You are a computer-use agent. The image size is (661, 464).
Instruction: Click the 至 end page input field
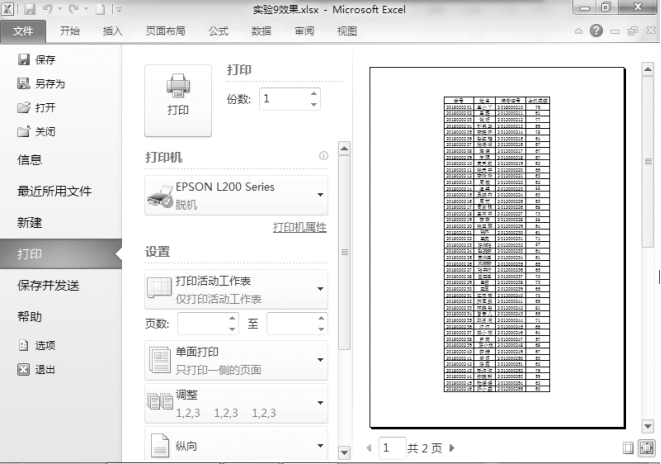(x=292, y=324)
